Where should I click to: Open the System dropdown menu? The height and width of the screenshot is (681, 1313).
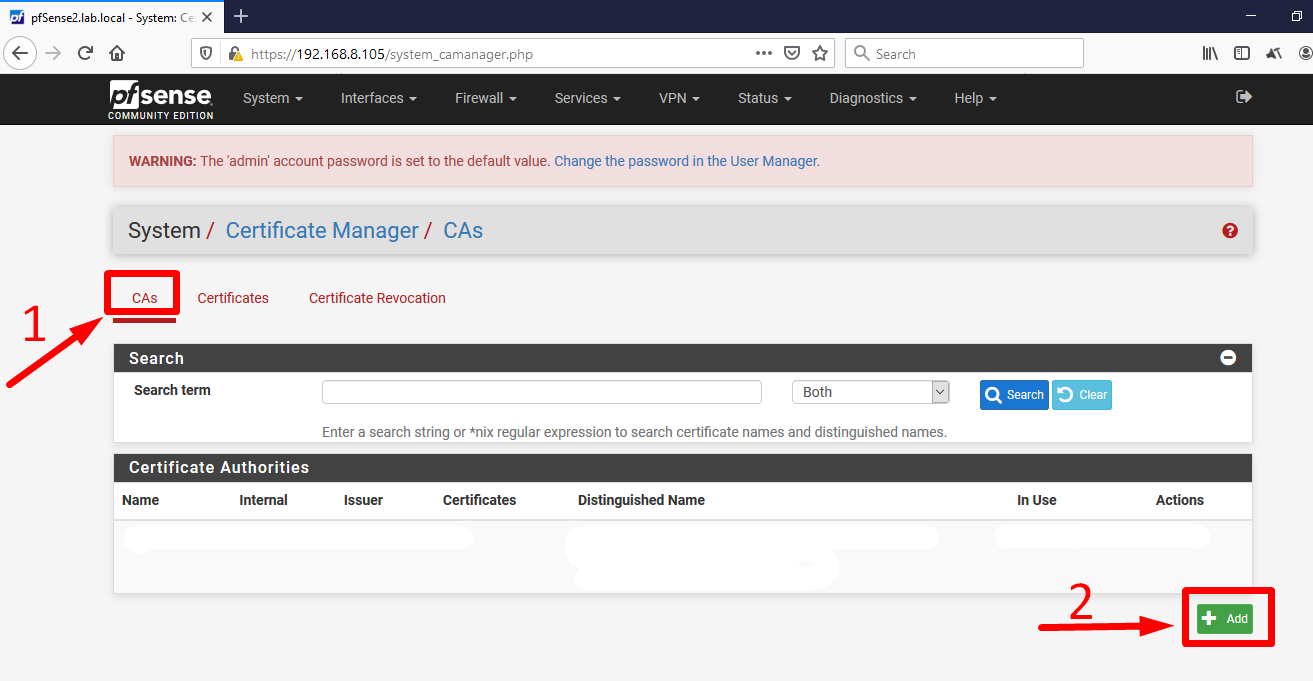point(273,98)
